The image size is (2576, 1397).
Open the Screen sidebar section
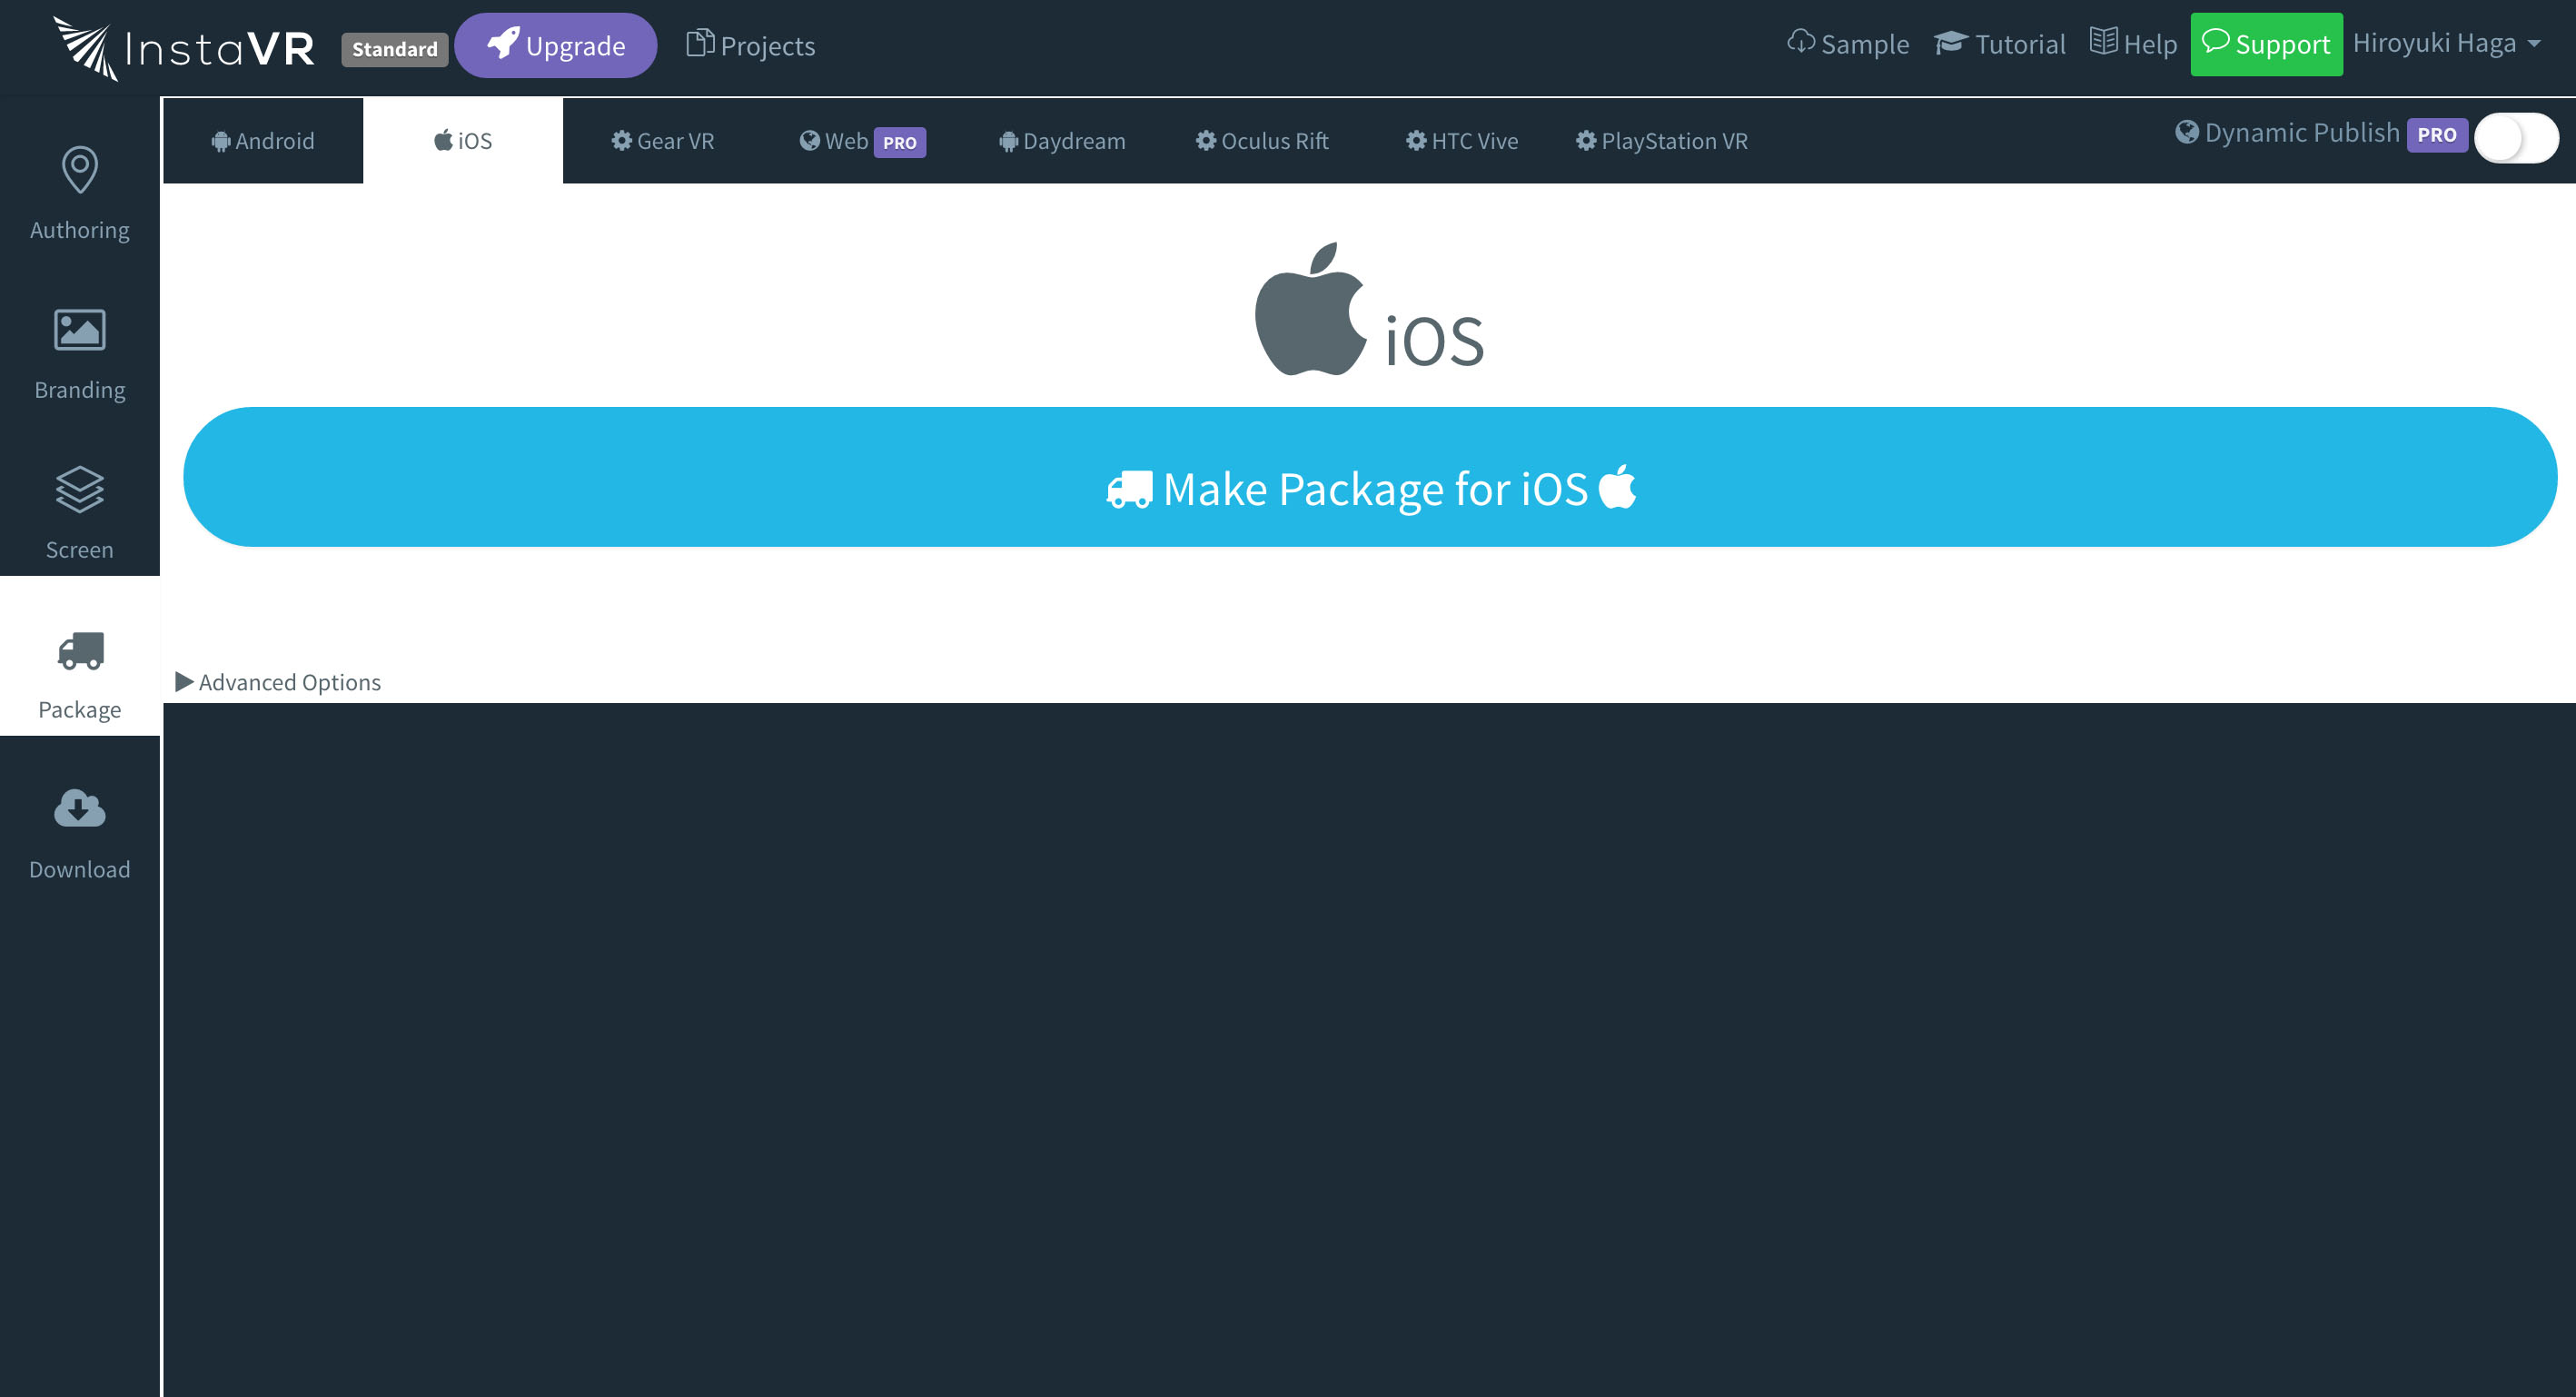coord(80,515)
